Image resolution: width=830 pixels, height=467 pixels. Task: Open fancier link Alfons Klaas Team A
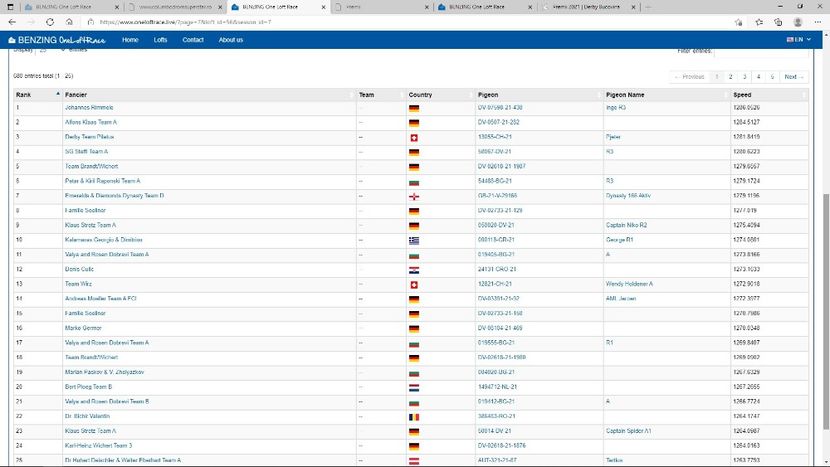click(x=91, y=122)
